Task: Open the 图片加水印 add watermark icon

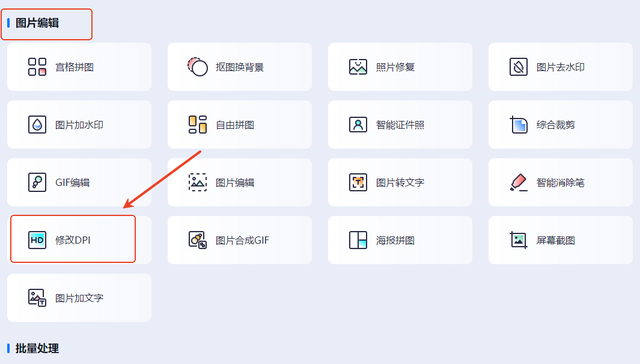Action: click(x=37, y=124)
